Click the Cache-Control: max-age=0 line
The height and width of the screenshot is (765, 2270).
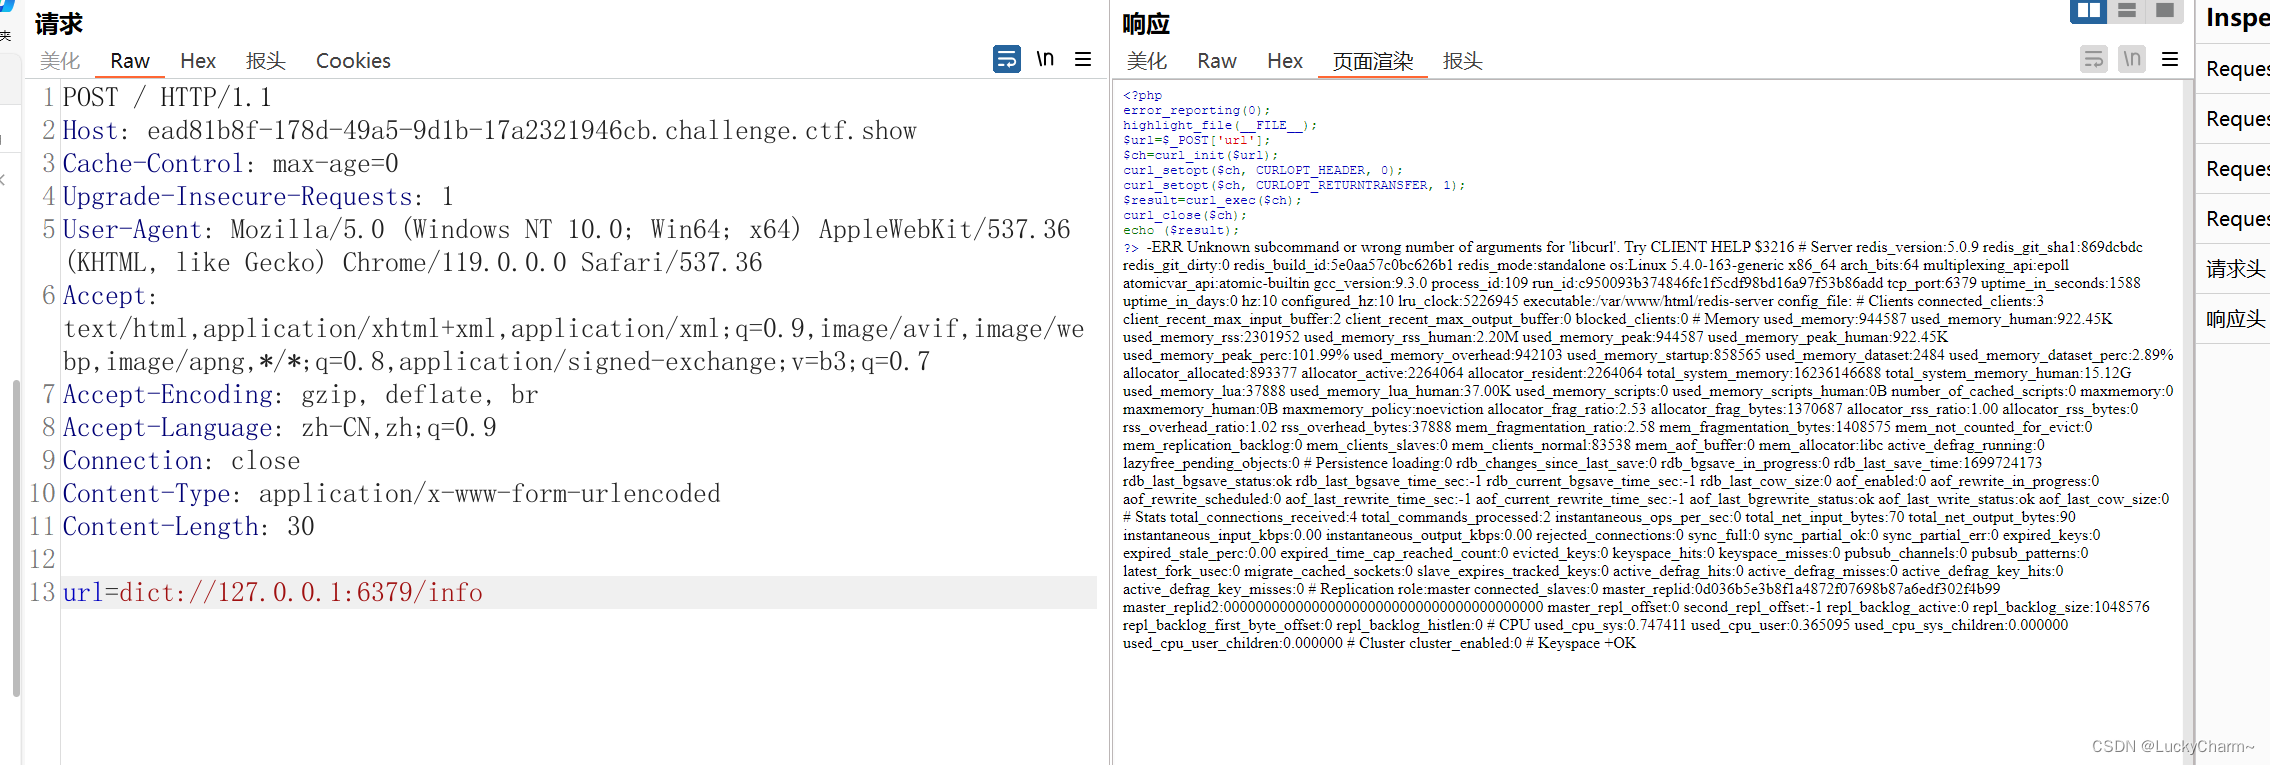[x=230, y=164]
